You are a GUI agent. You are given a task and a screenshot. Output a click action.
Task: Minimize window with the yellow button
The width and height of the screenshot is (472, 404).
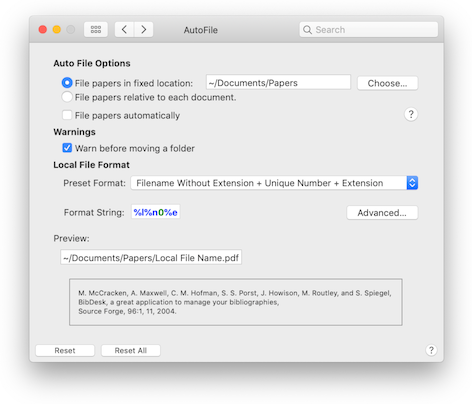tap(57, 30)
